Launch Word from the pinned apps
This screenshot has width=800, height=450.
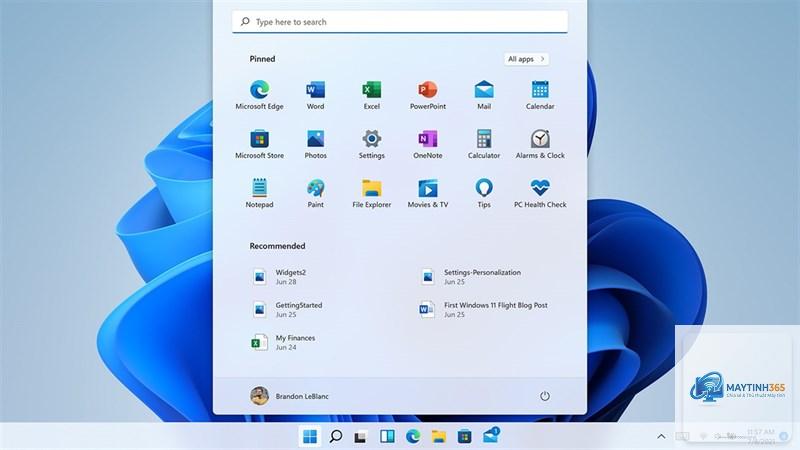(x=315, y=95)
